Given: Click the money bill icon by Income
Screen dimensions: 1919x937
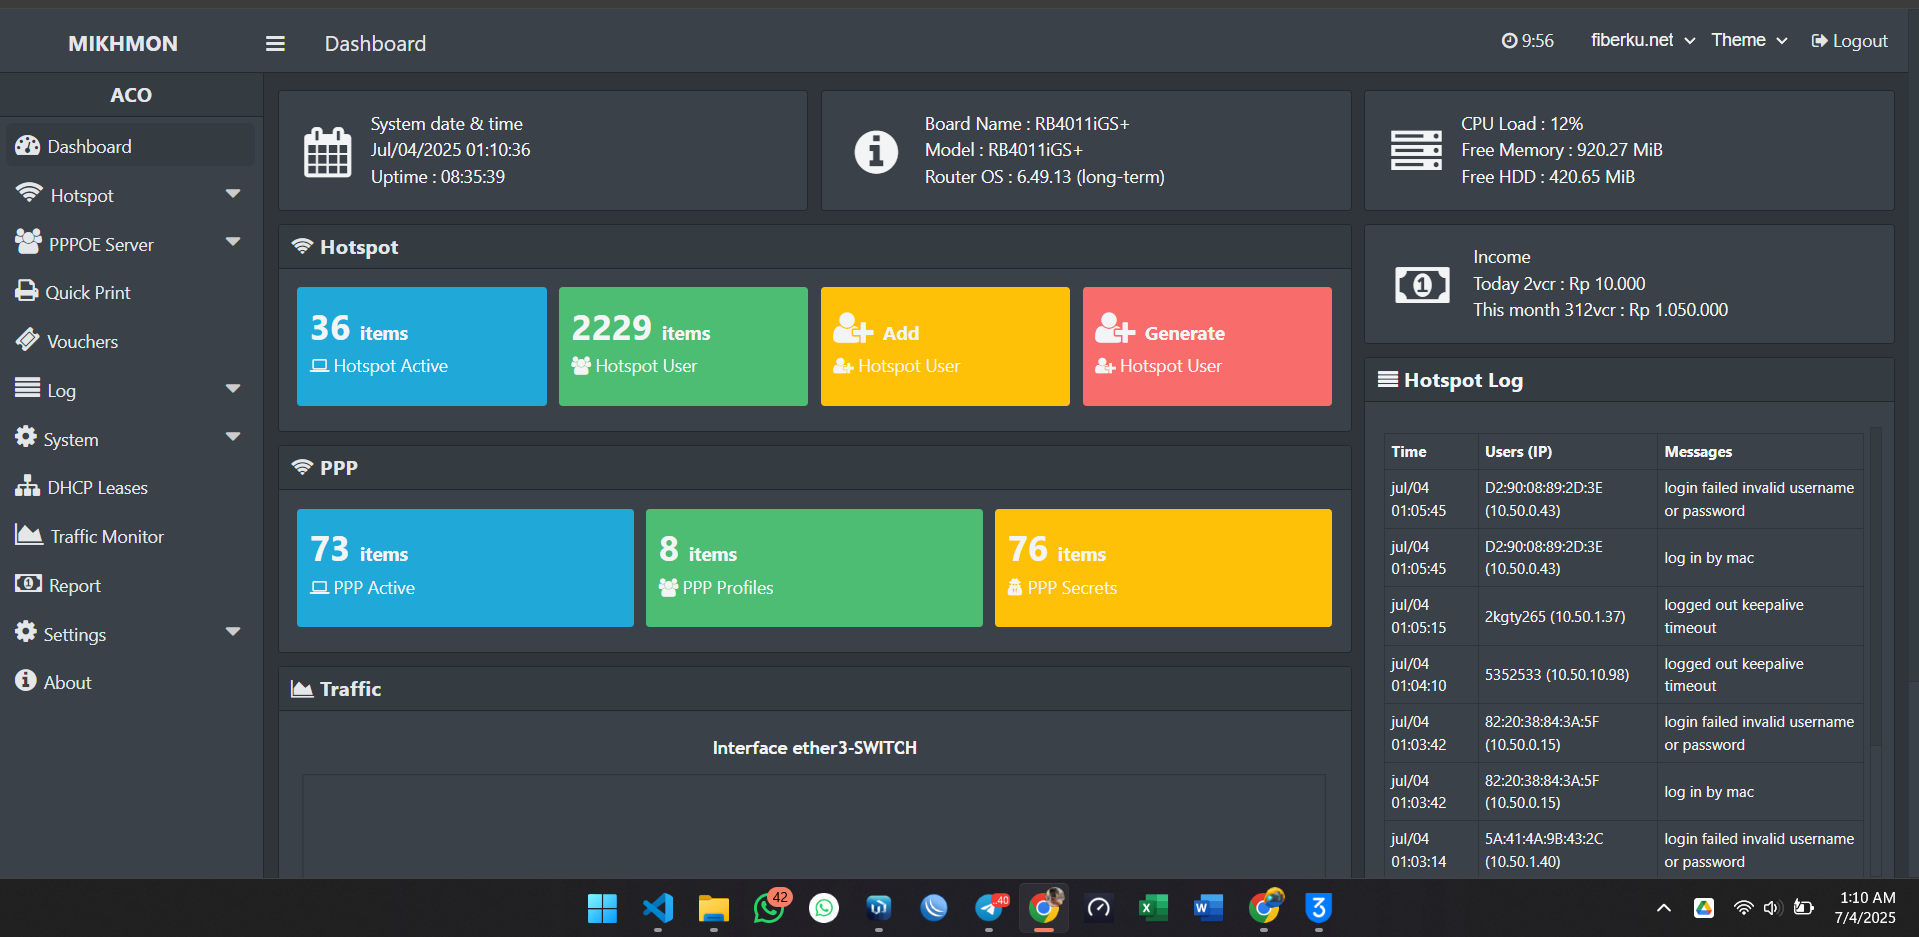Looking at the screenshot, I should point(1422,286).
